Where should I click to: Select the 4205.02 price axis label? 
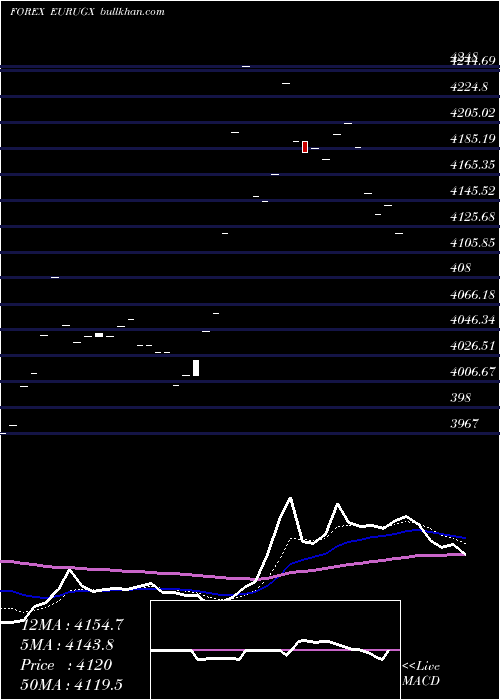pos(473,112)
